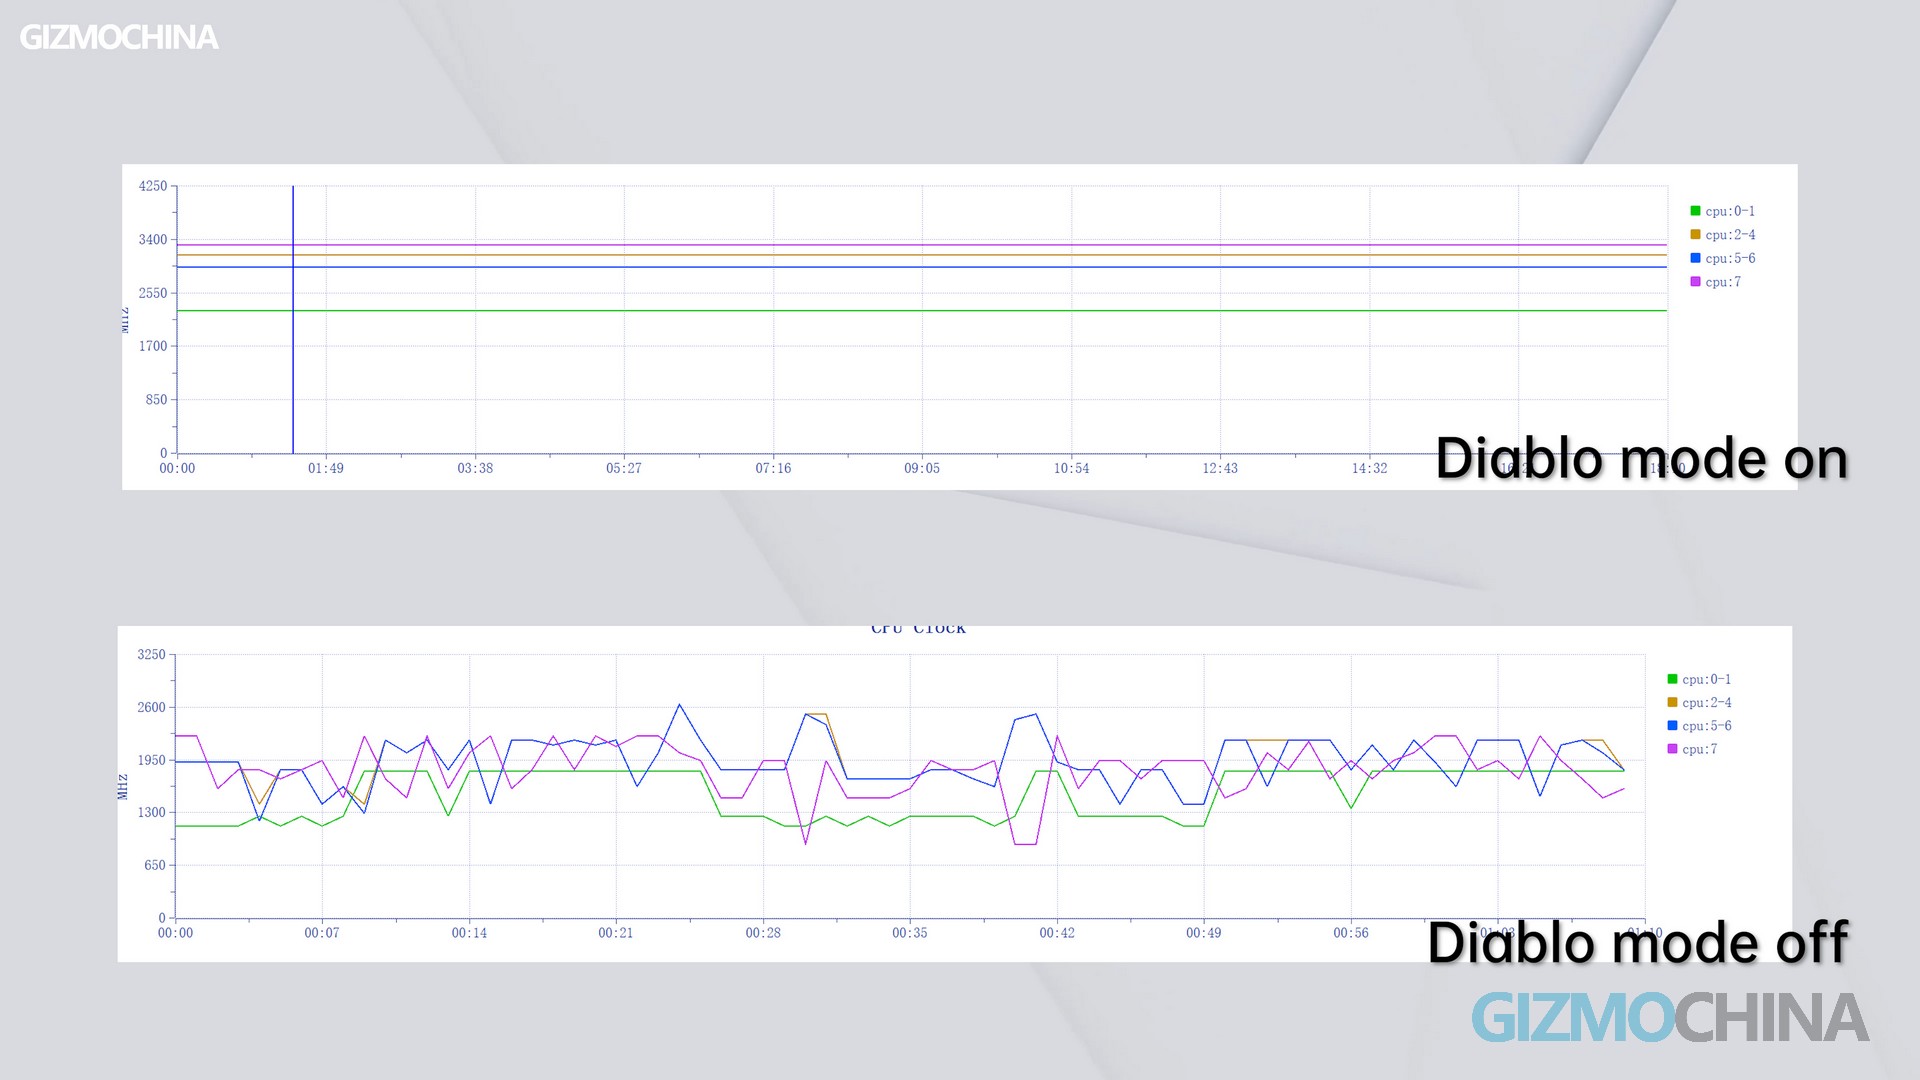The width and height of the screenshot is (1920, 1080).
Task: Click the green cpu:0-1 swatch in bottom chart legend
Action: tap(1672, 679)
